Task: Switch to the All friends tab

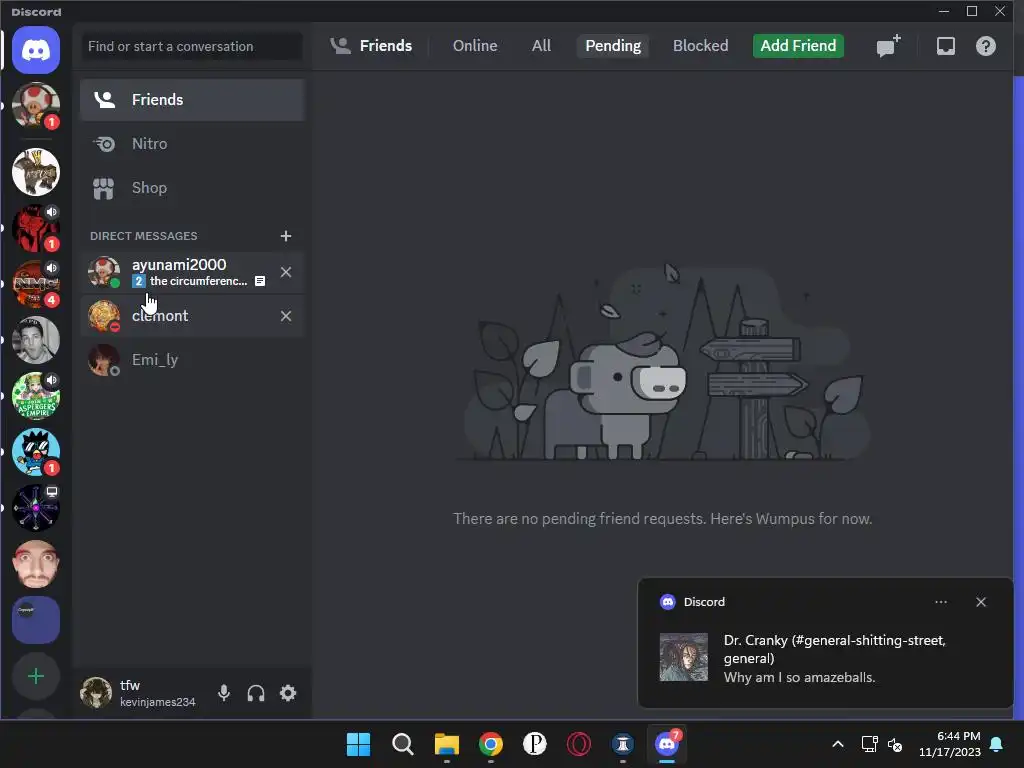Action: click(541, 46)
